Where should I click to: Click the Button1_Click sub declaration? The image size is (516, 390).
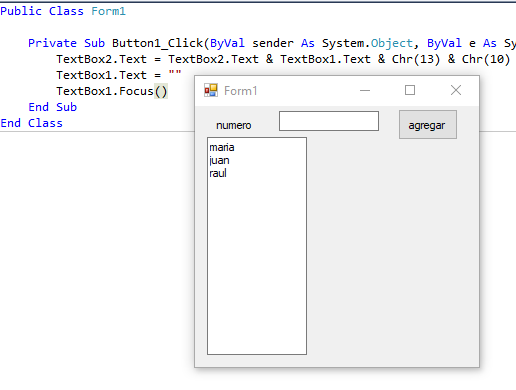tap(272, 43)
